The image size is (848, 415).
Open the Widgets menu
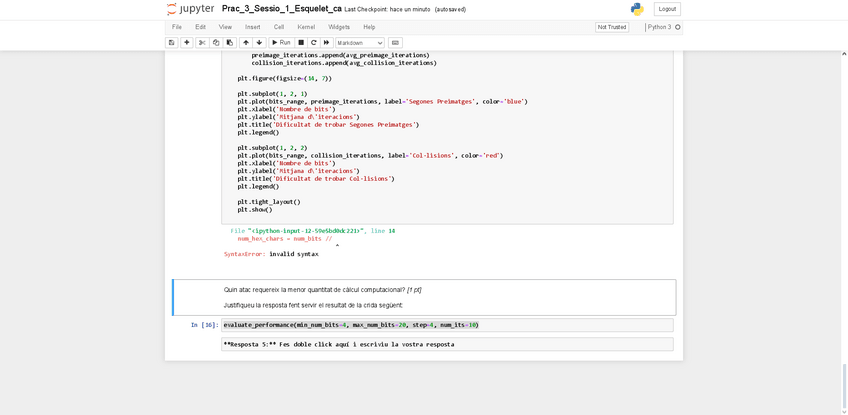click(x=339, y=27)
